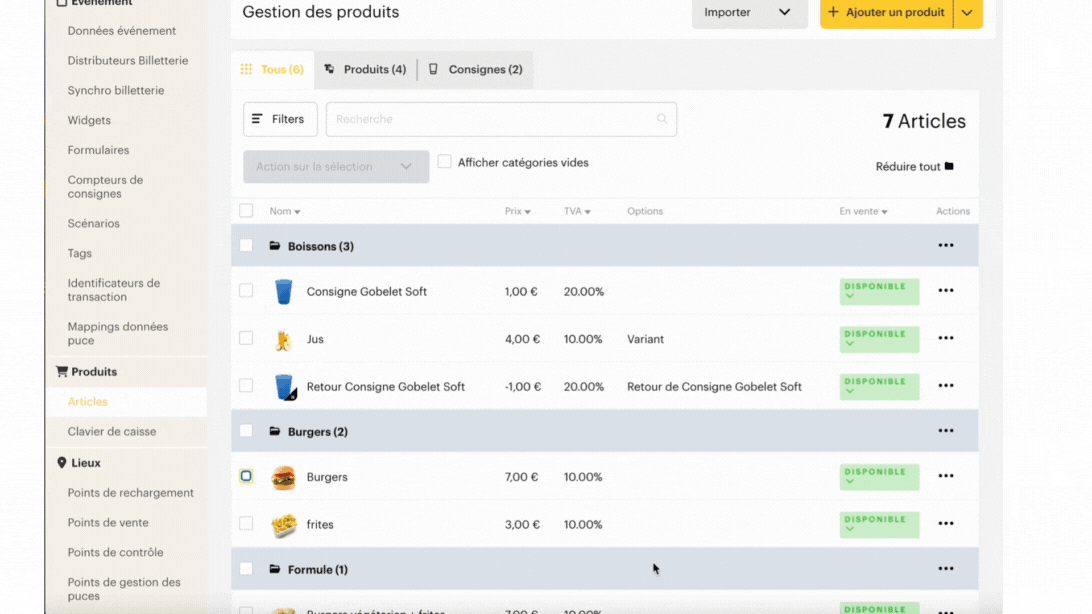Switch to Produits (4) tab
Viewport: 1092px width, 614px height.
click(x=366, y=70)
